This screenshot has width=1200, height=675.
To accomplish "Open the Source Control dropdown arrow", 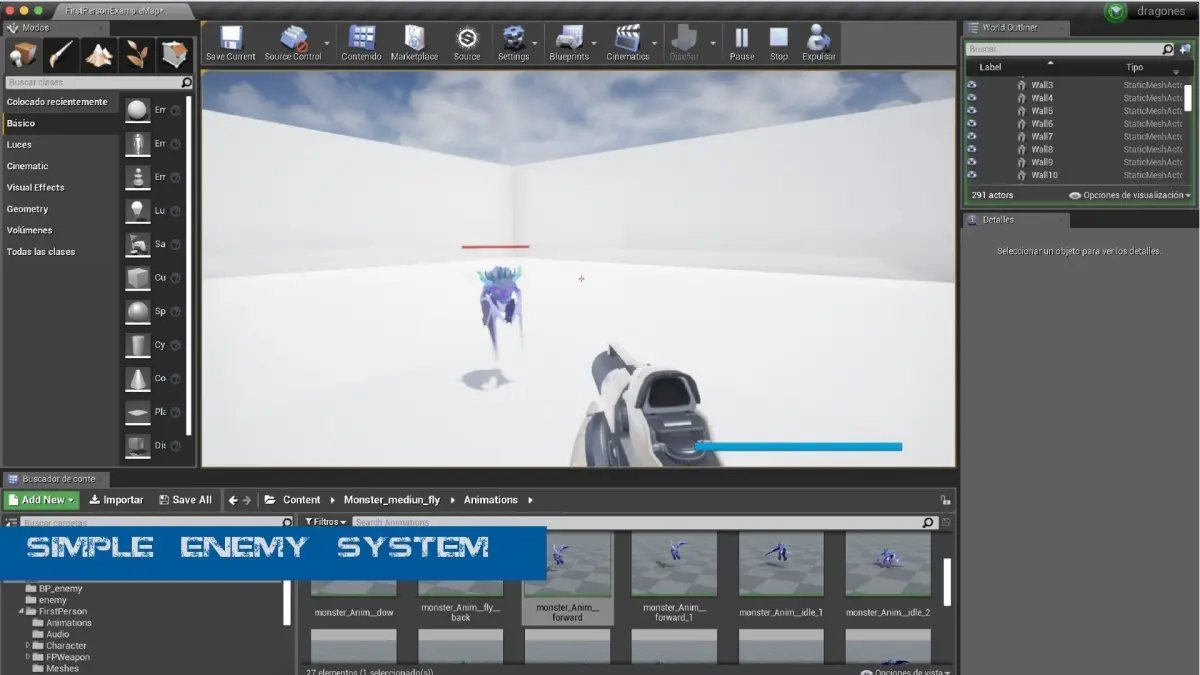I will [327, 43].
